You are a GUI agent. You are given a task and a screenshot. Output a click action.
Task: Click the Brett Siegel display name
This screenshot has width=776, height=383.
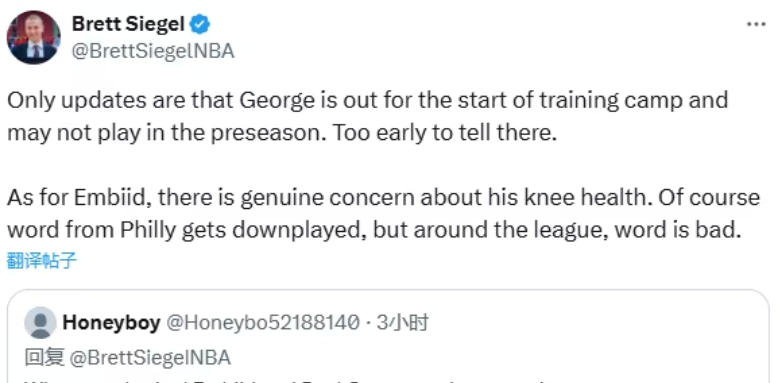[129, 24]
